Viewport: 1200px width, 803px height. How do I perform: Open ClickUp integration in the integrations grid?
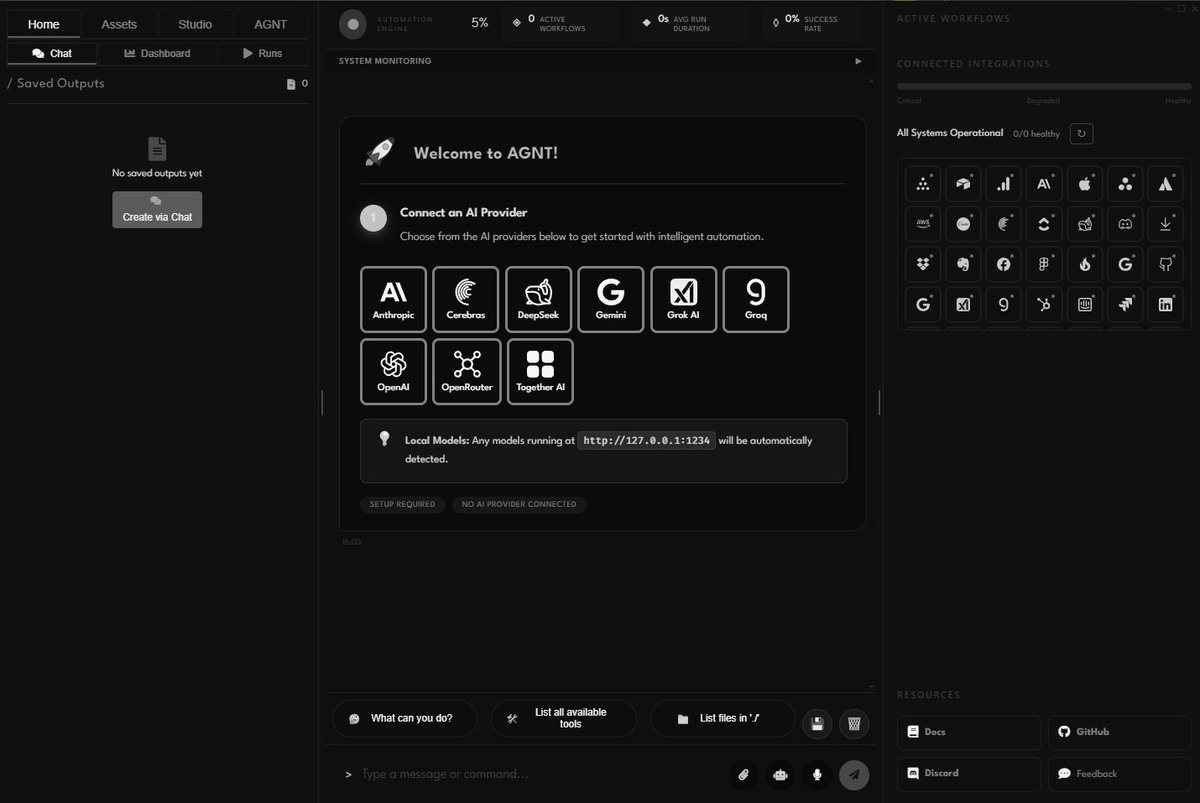pos(1043,224)
